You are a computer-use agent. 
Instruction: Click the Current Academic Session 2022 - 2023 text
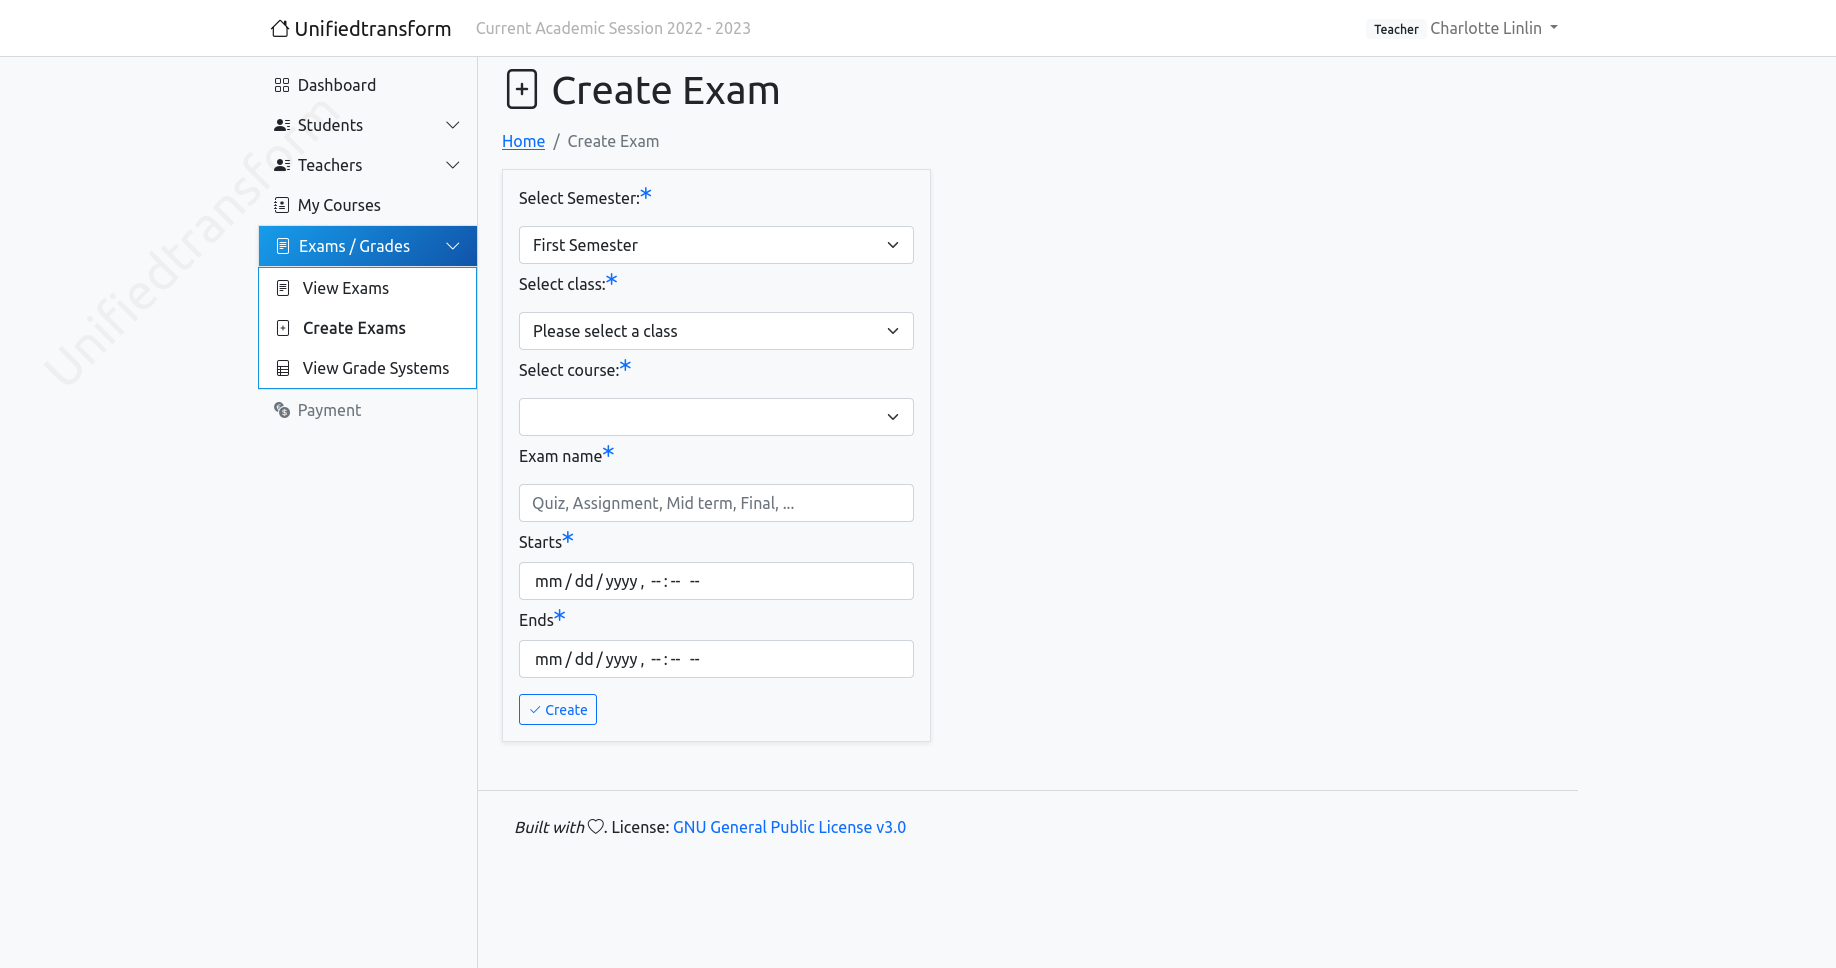point(613,28)
